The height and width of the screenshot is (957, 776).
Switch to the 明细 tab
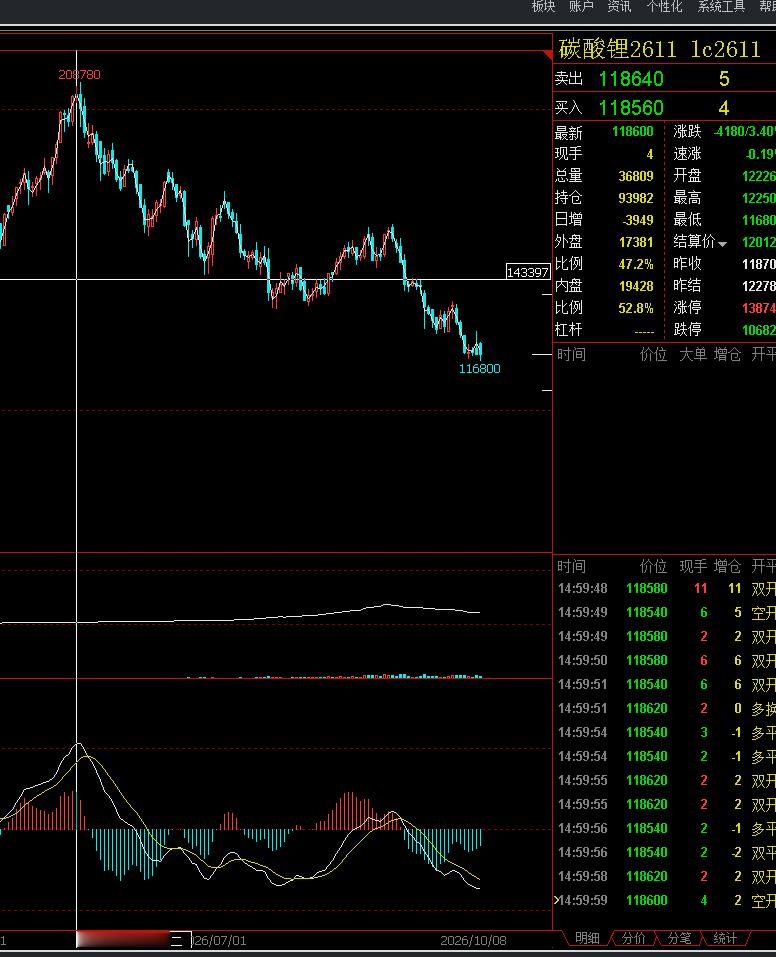point(587,938)
